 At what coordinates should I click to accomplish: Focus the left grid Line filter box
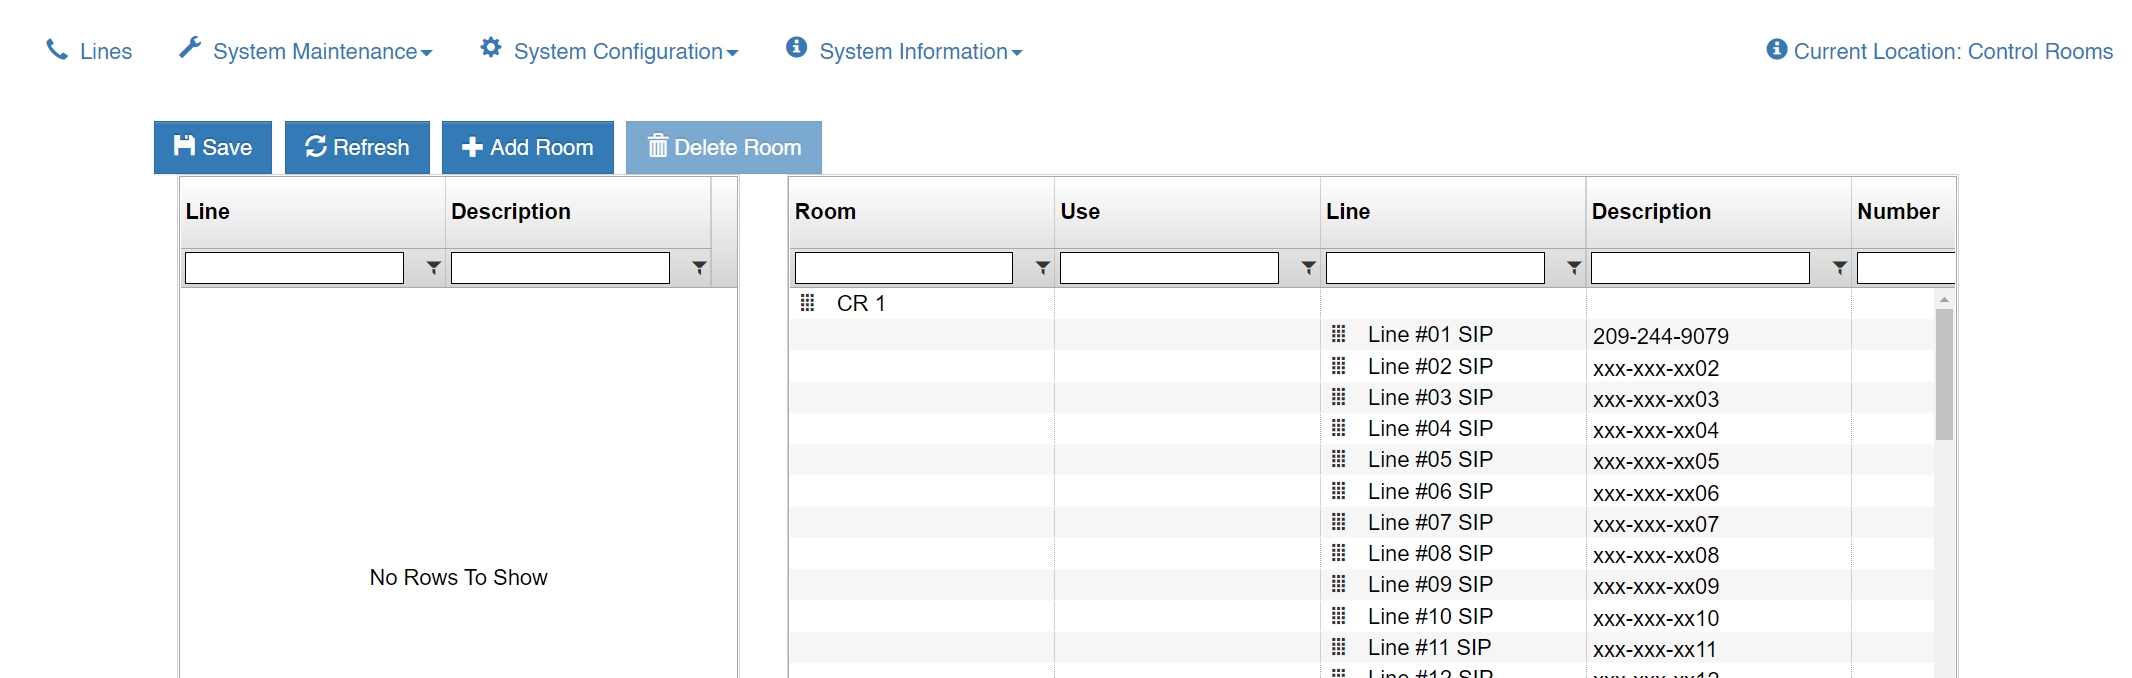pos(294,268)
